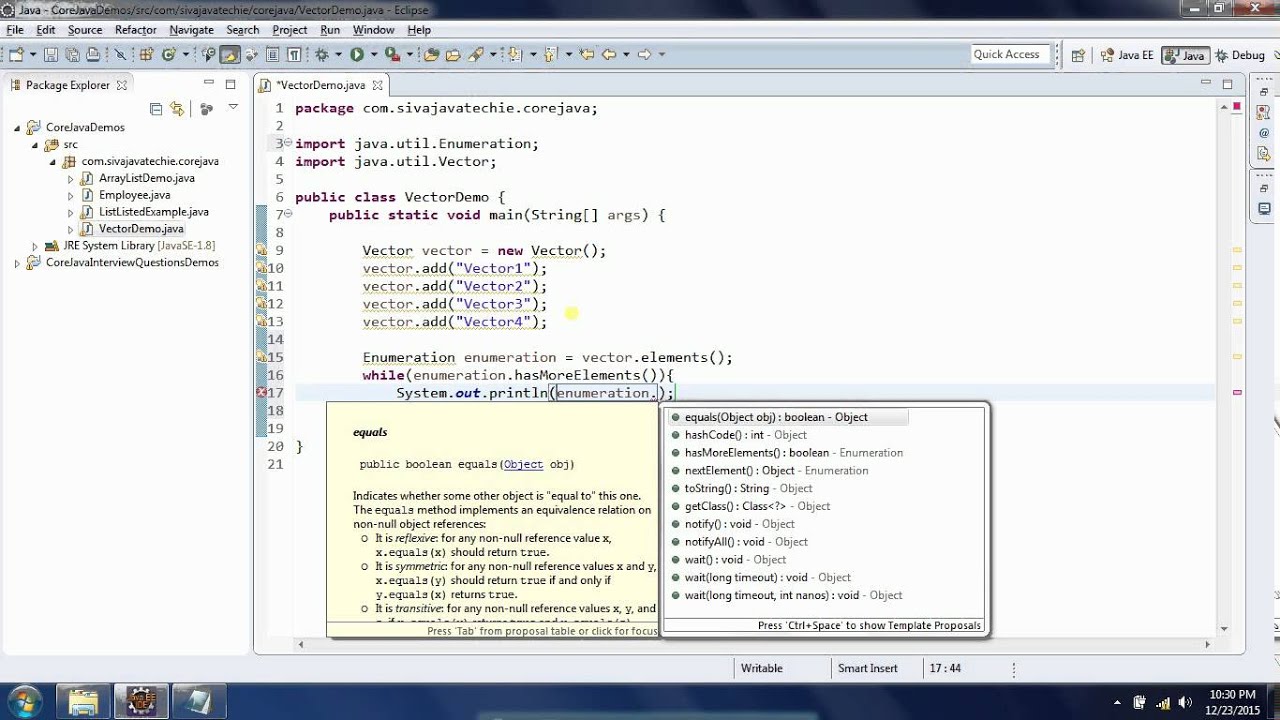Image resolution: width=1280 pixels, height=720 pixels.
Task: Switch to the VectorDemo.java editor tab
Action: 320,85
